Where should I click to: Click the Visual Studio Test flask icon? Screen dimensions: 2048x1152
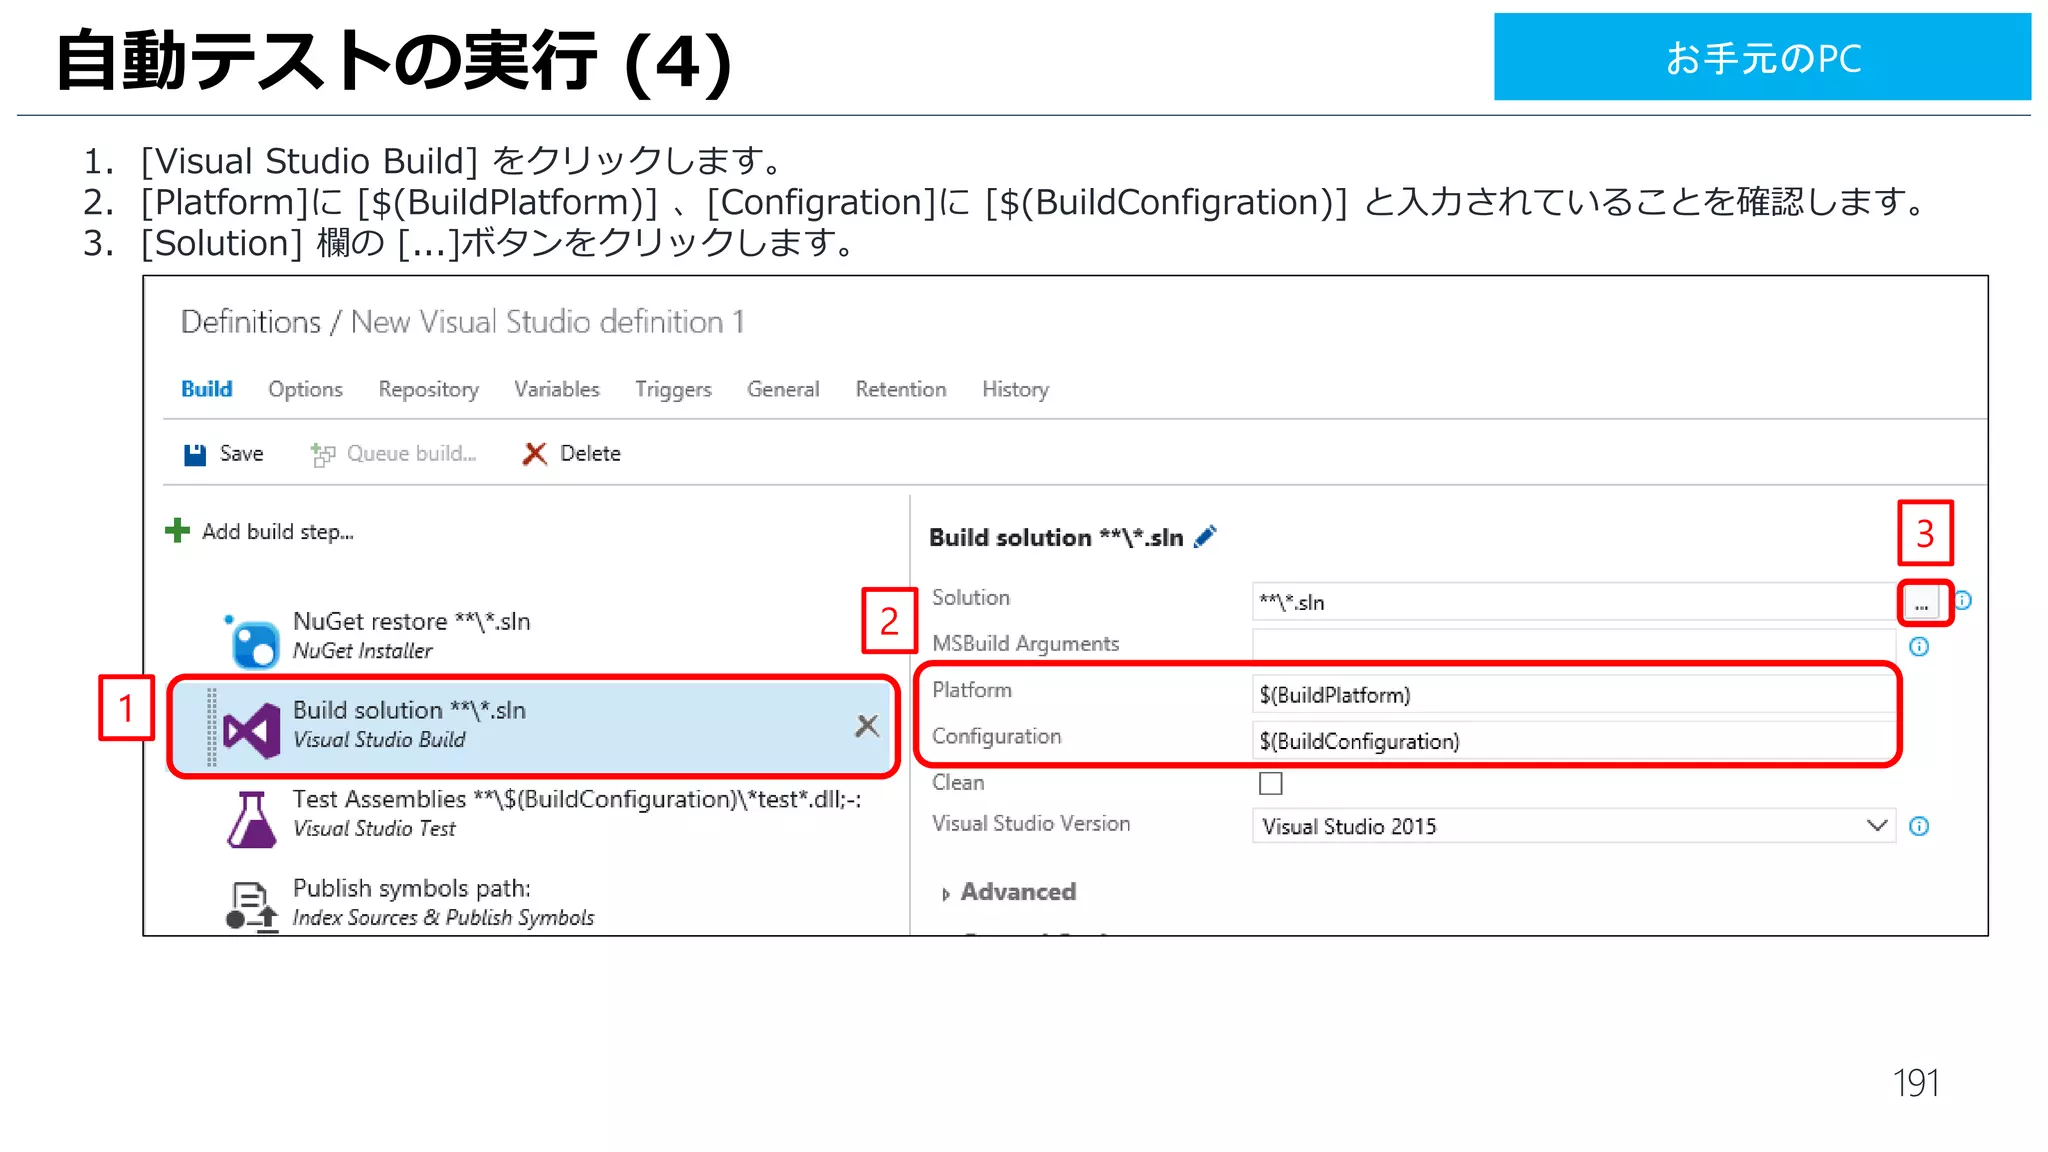pyautogui.click(x=251, y=820)
